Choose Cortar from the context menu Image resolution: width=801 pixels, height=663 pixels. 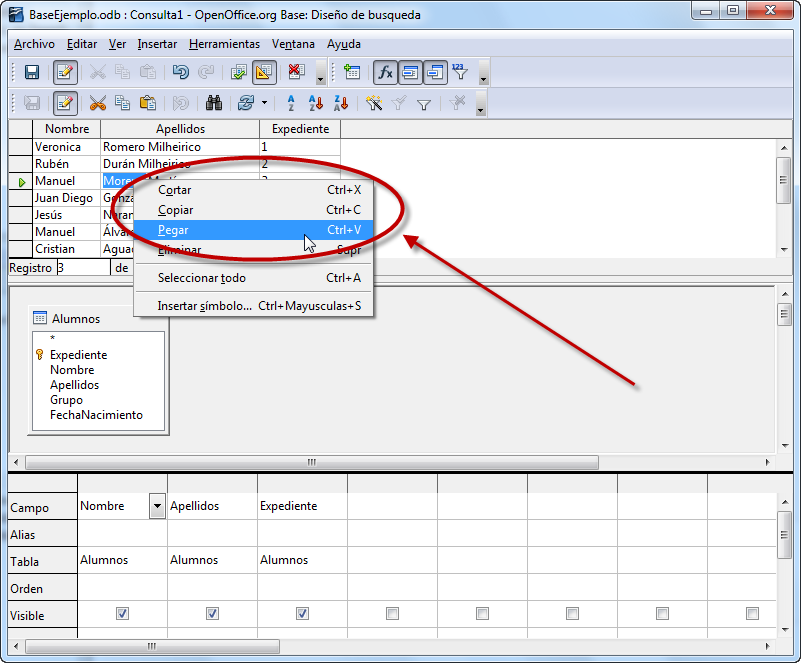(253, 190)
